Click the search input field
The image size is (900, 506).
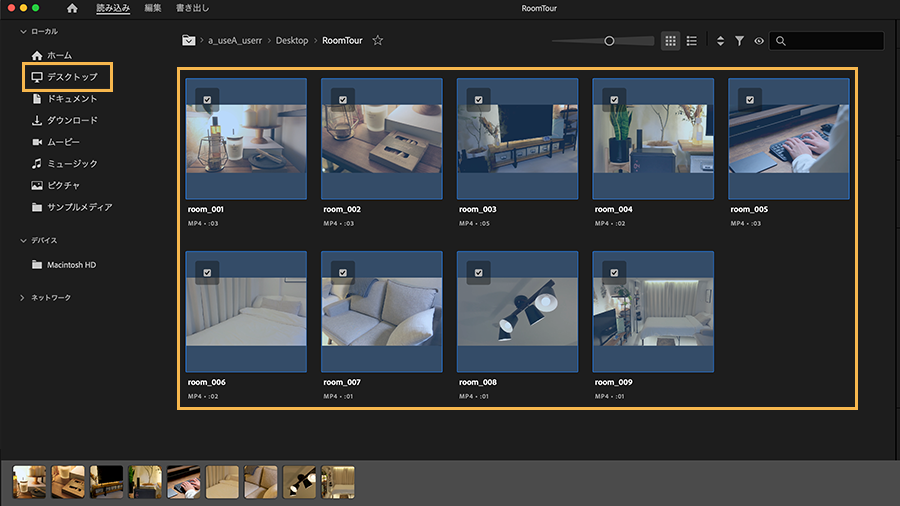click(x=832, y=41)
